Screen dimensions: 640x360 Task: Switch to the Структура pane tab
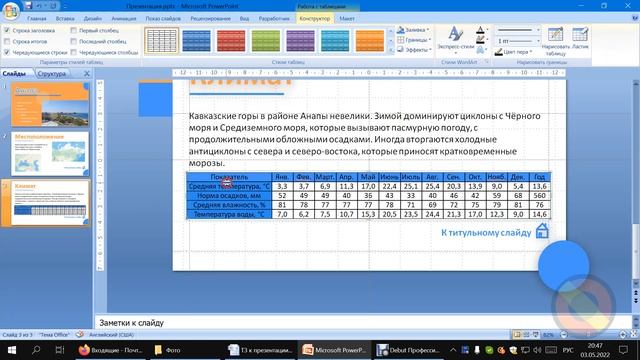coord(51,73)
